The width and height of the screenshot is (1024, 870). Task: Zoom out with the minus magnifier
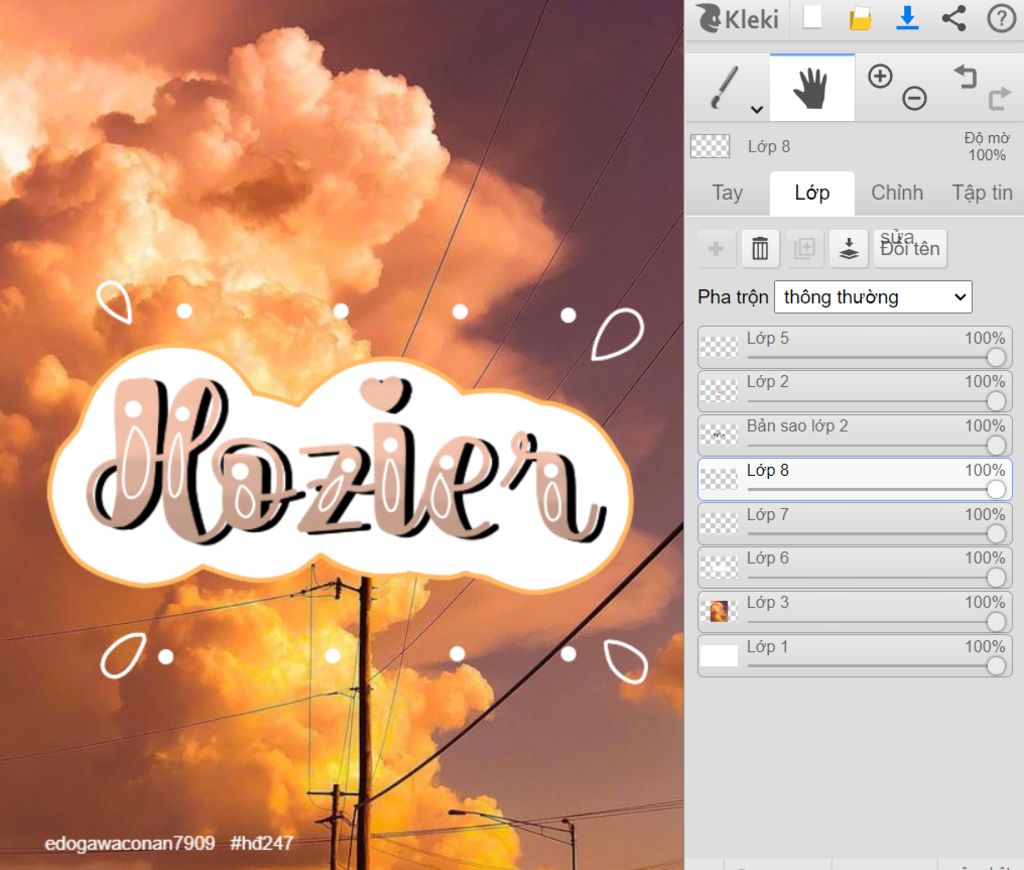914,99
